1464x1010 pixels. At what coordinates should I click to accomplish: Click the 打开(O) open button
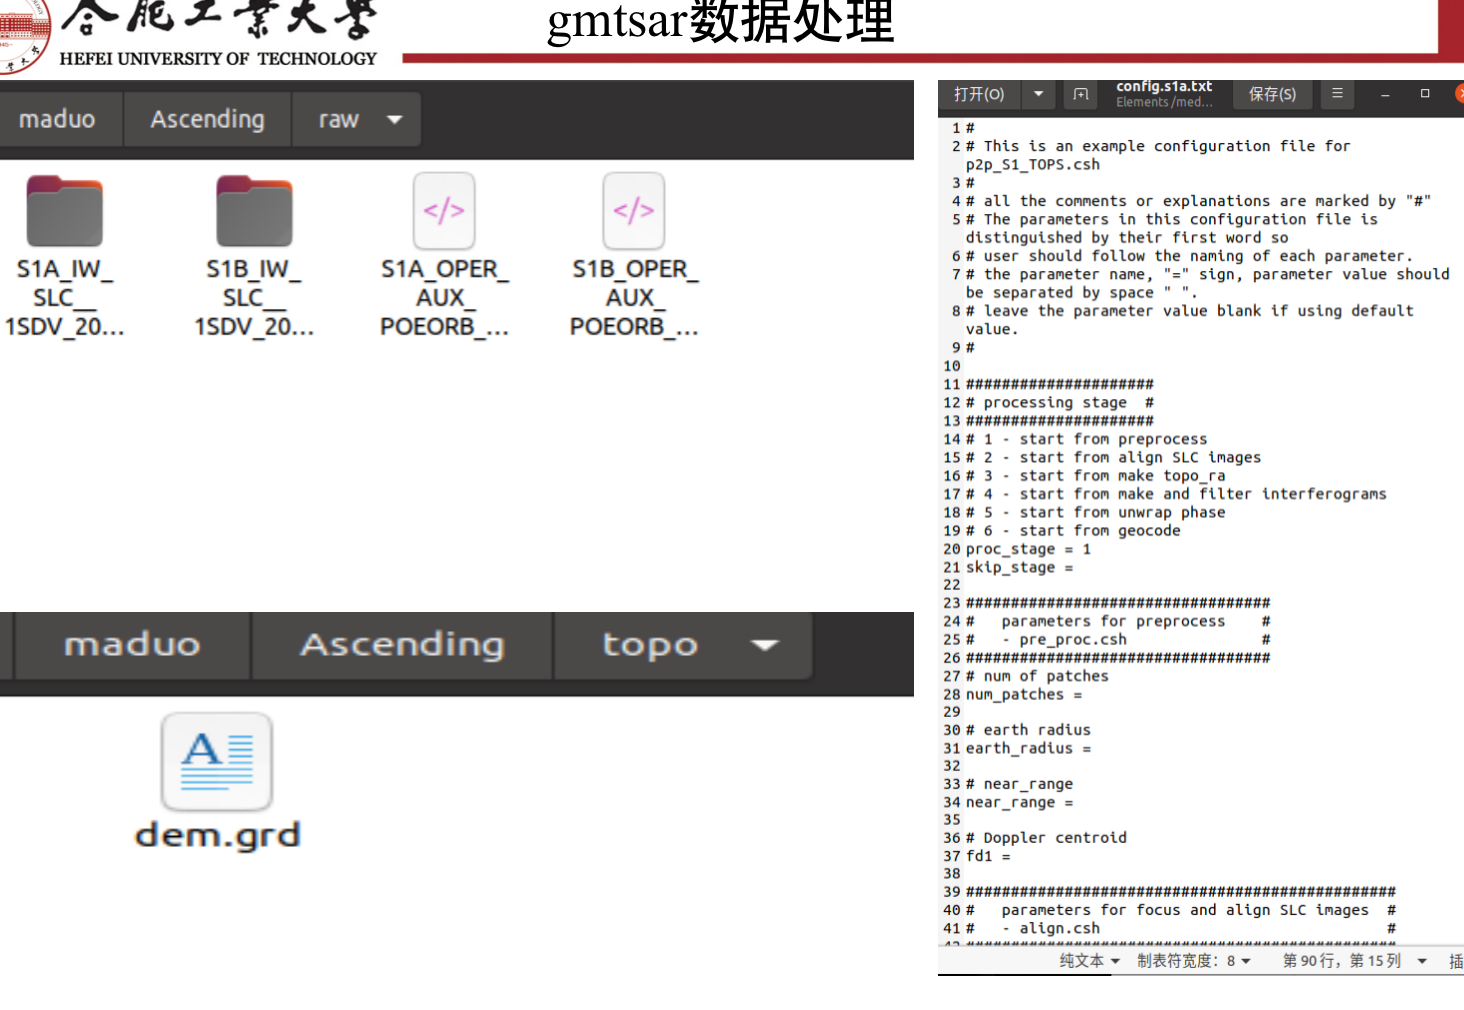[979, 94]
